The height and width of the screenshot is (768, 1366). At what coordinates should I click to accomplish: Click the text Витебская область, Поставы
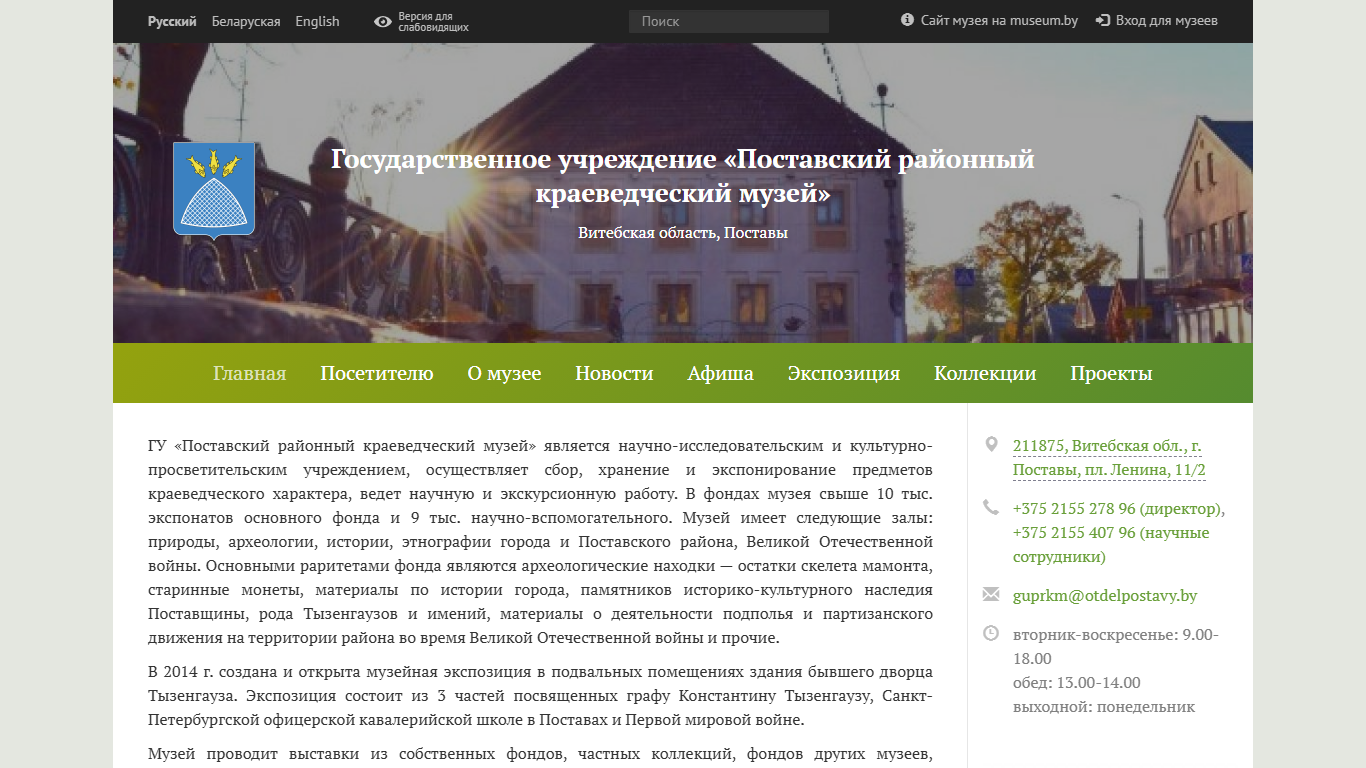point(683,232)
